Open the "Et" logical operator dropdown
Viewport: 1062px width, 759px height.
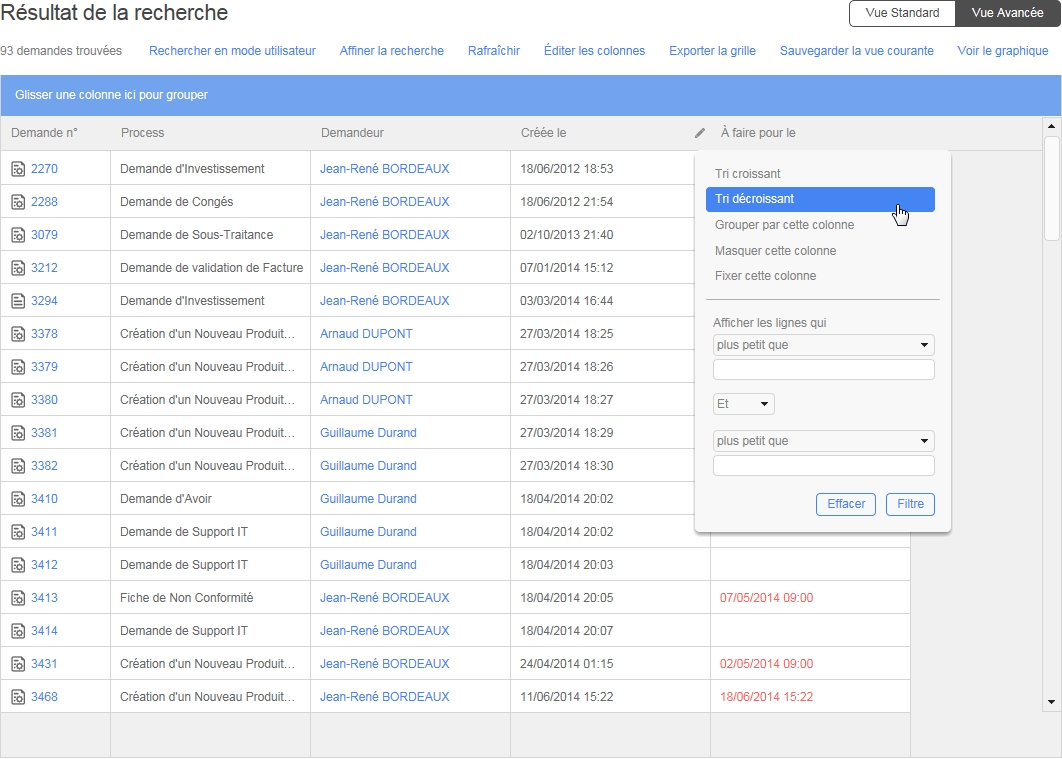[x=743, y=404]
